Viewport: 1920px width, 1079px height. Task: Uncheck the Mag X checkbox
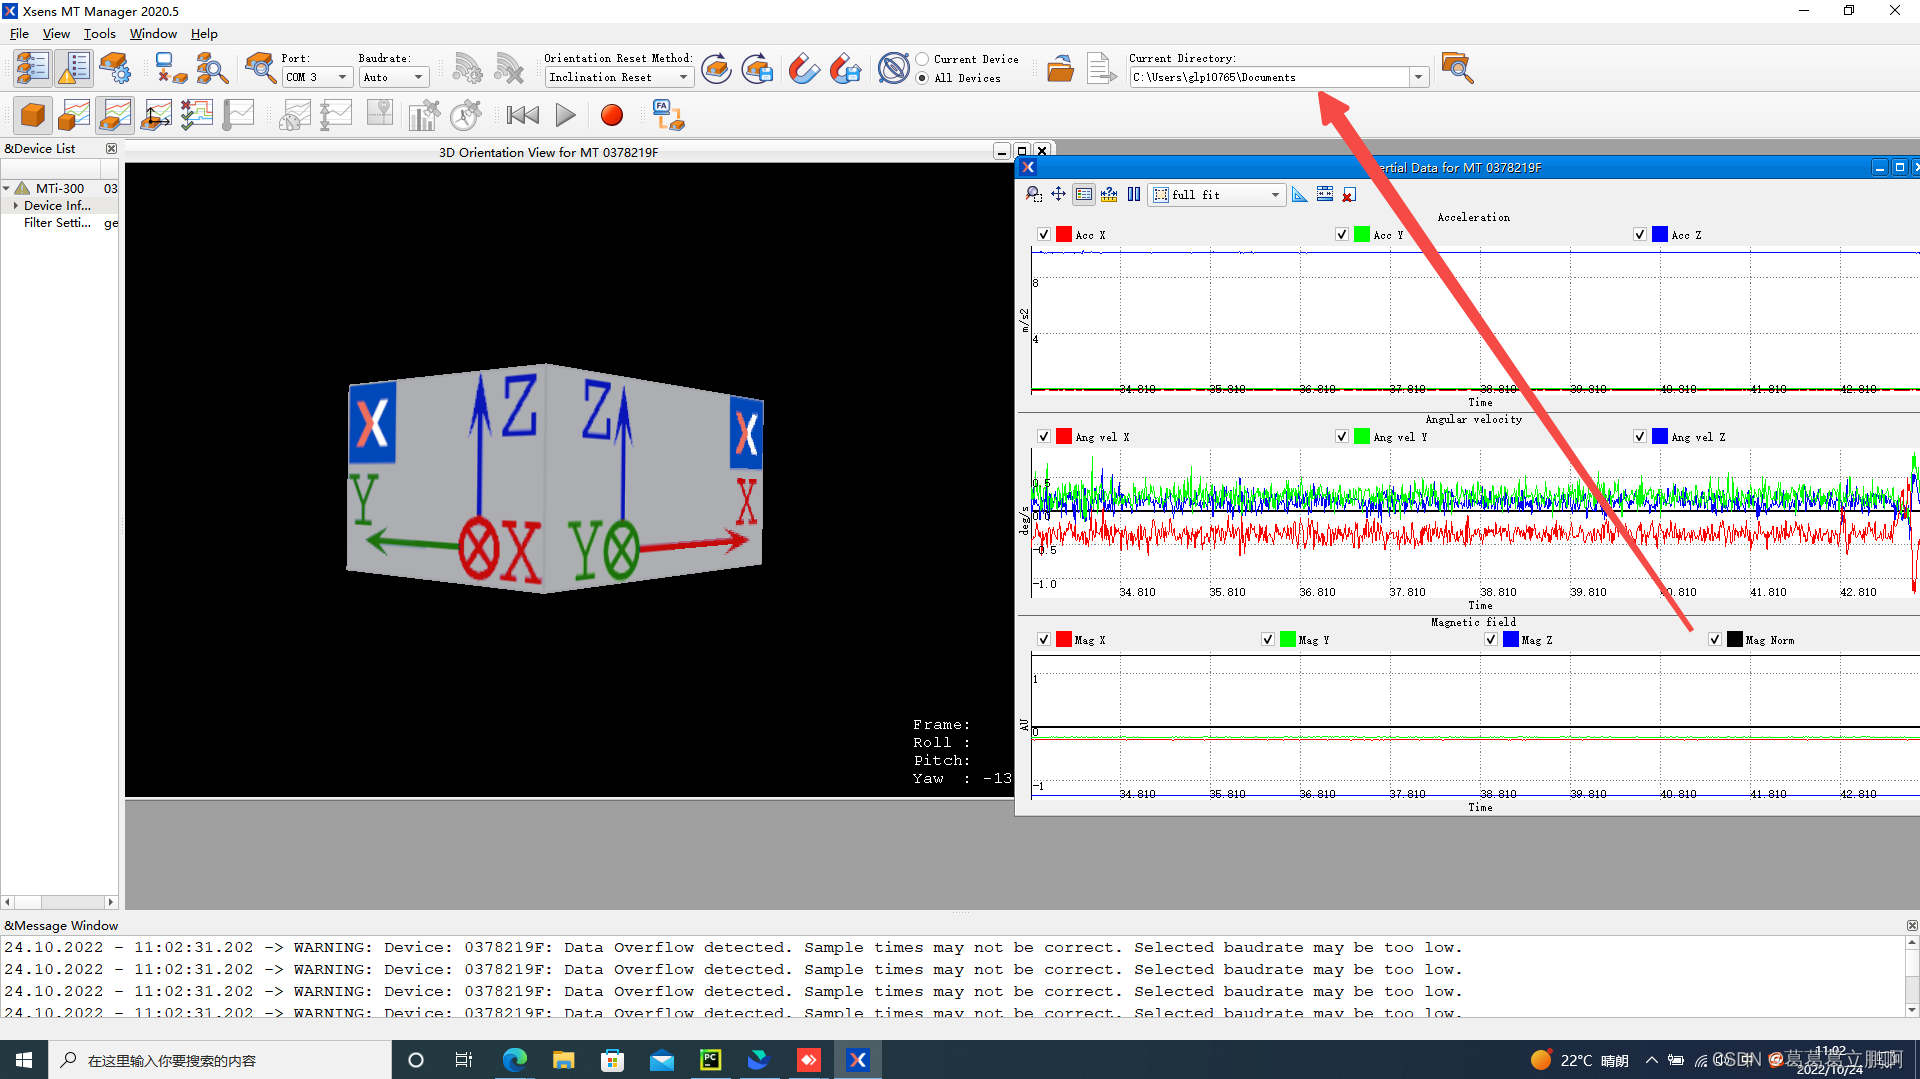[1044, 639]
